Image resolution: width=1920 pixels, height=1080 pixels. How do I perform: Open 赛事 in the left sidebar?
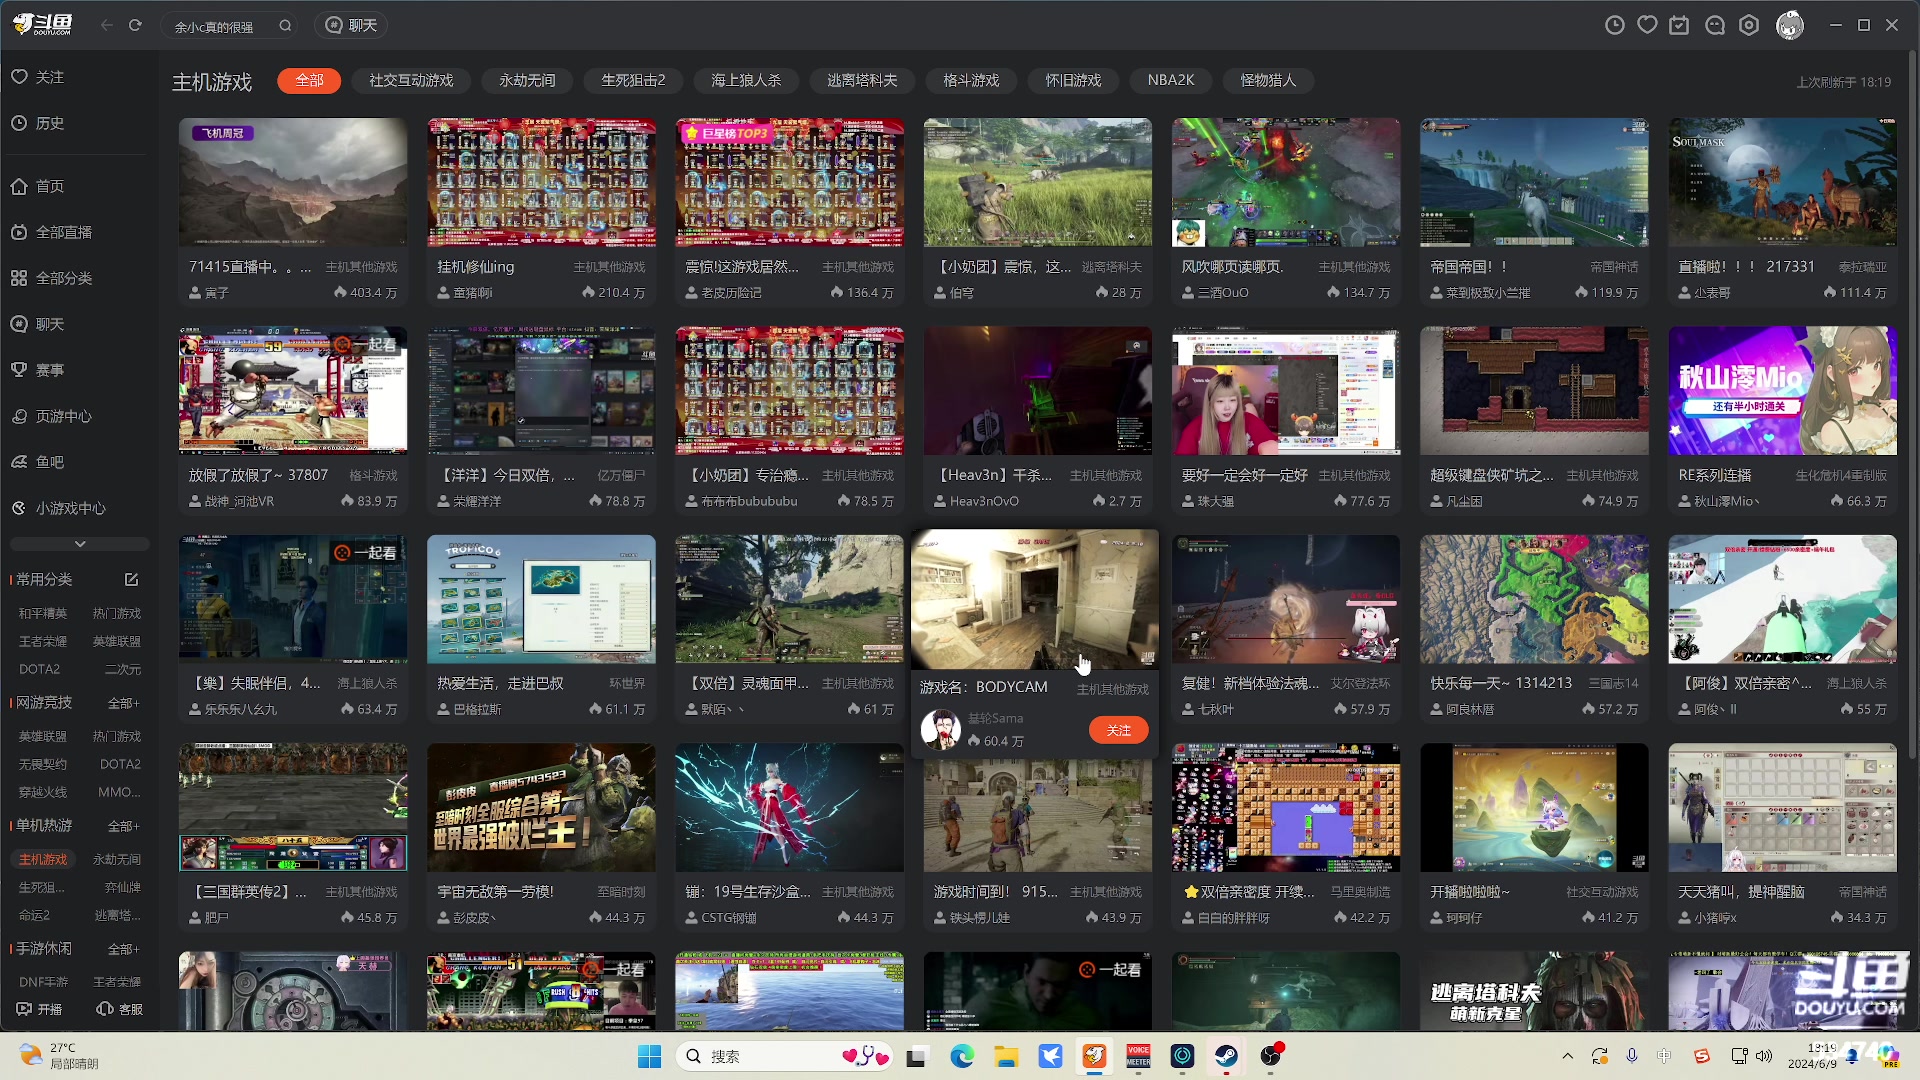[x=50, y=370]
